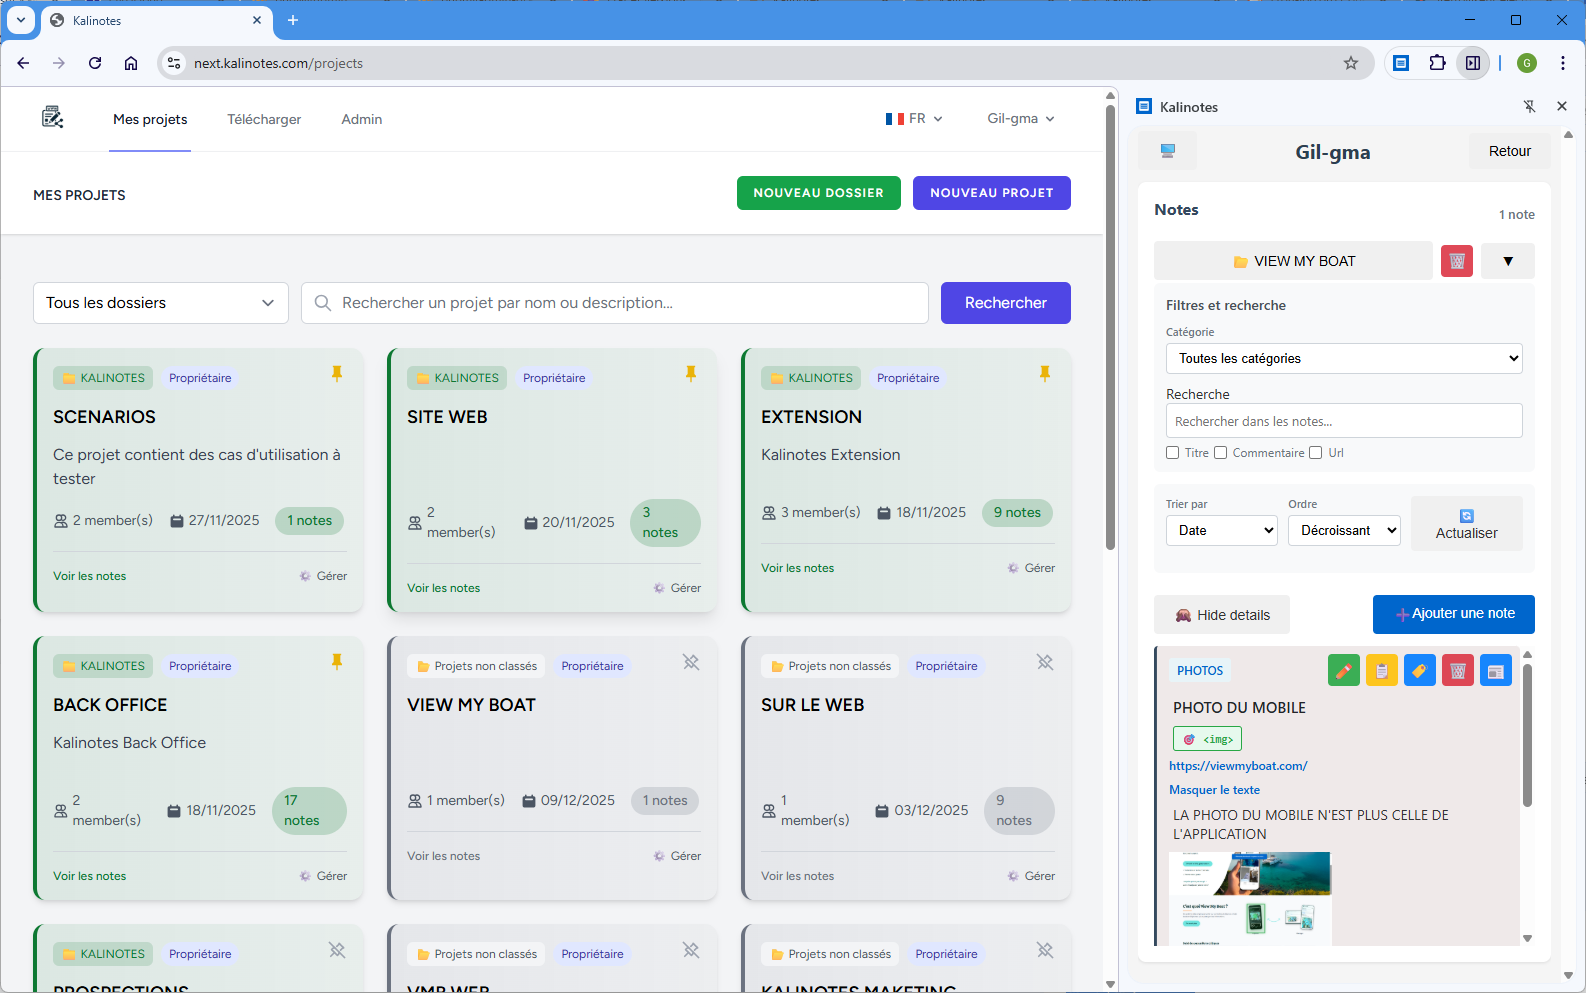Screen dimensions: 1586x993
Task: View site information icon in address bar
Action: tap(174, 63)
